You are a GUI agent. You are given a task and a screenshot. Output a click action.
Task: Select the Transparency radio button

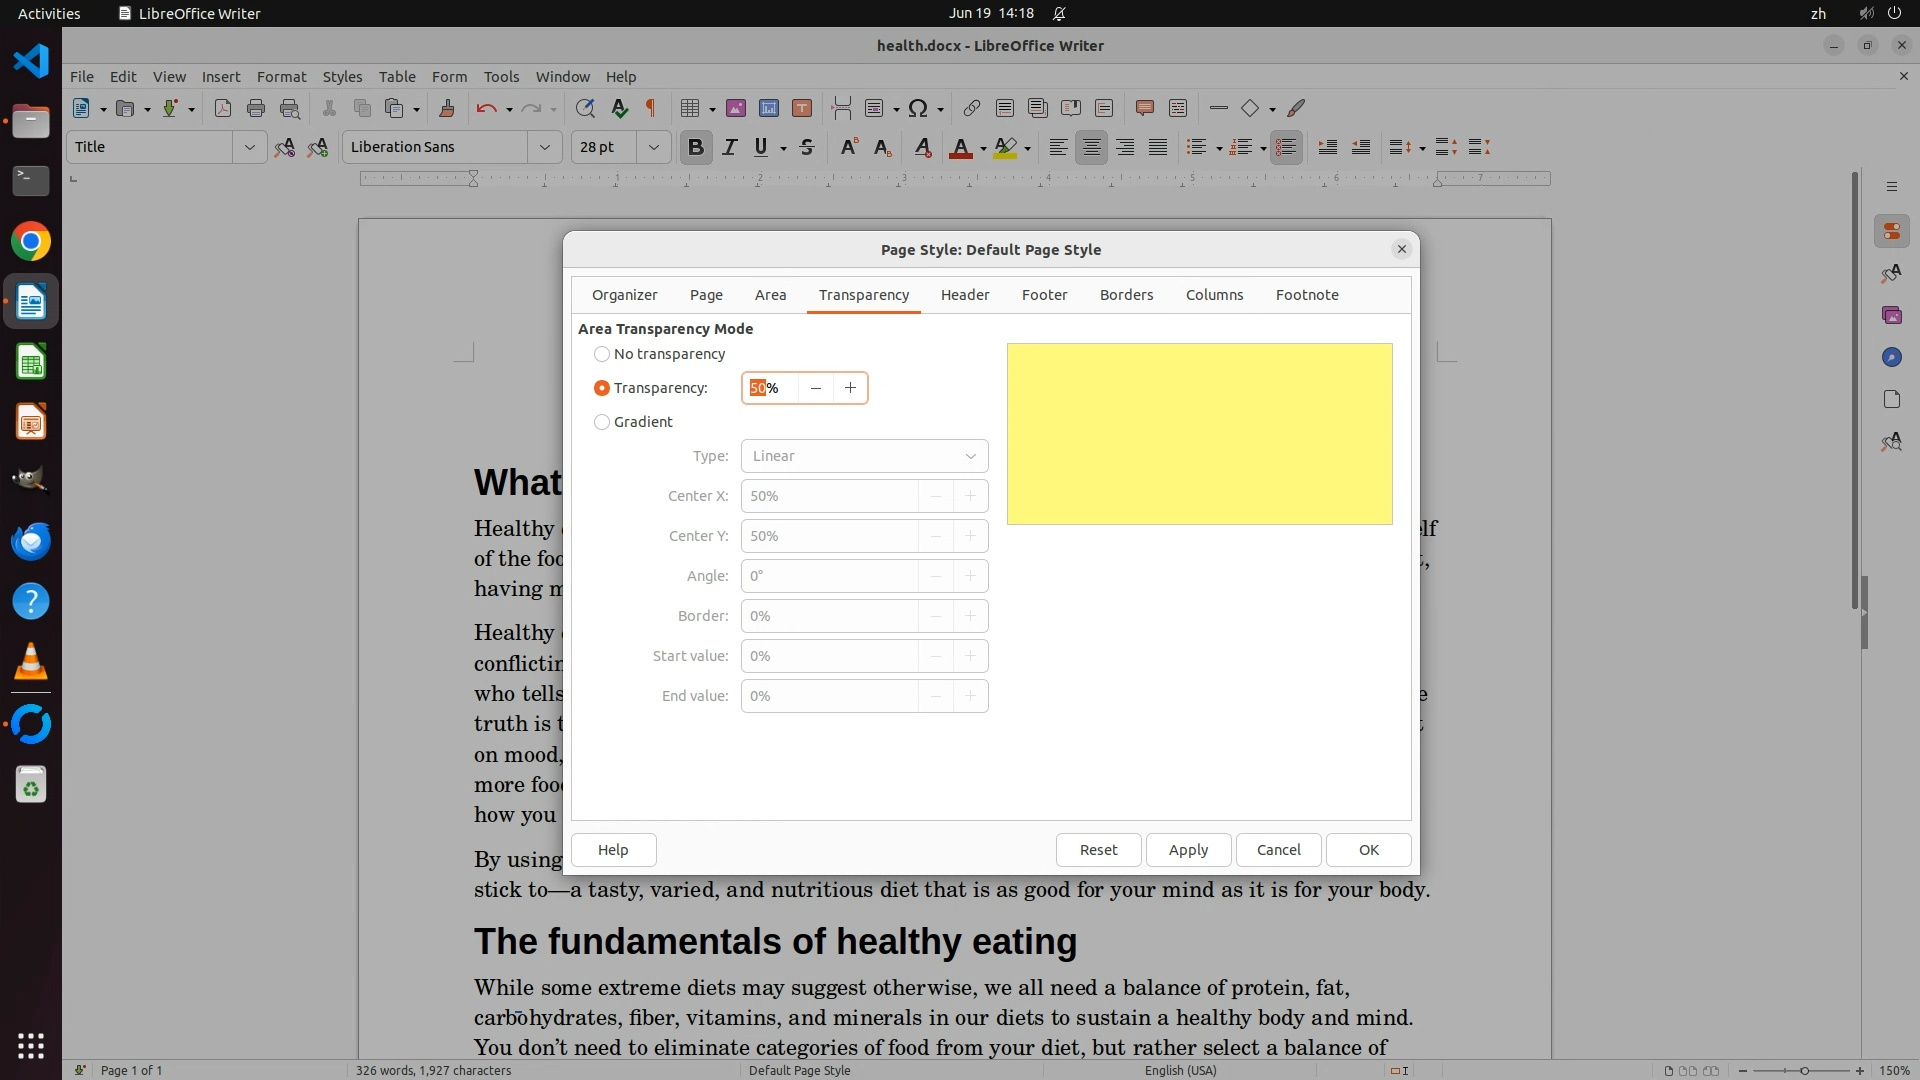coord(602,388)
